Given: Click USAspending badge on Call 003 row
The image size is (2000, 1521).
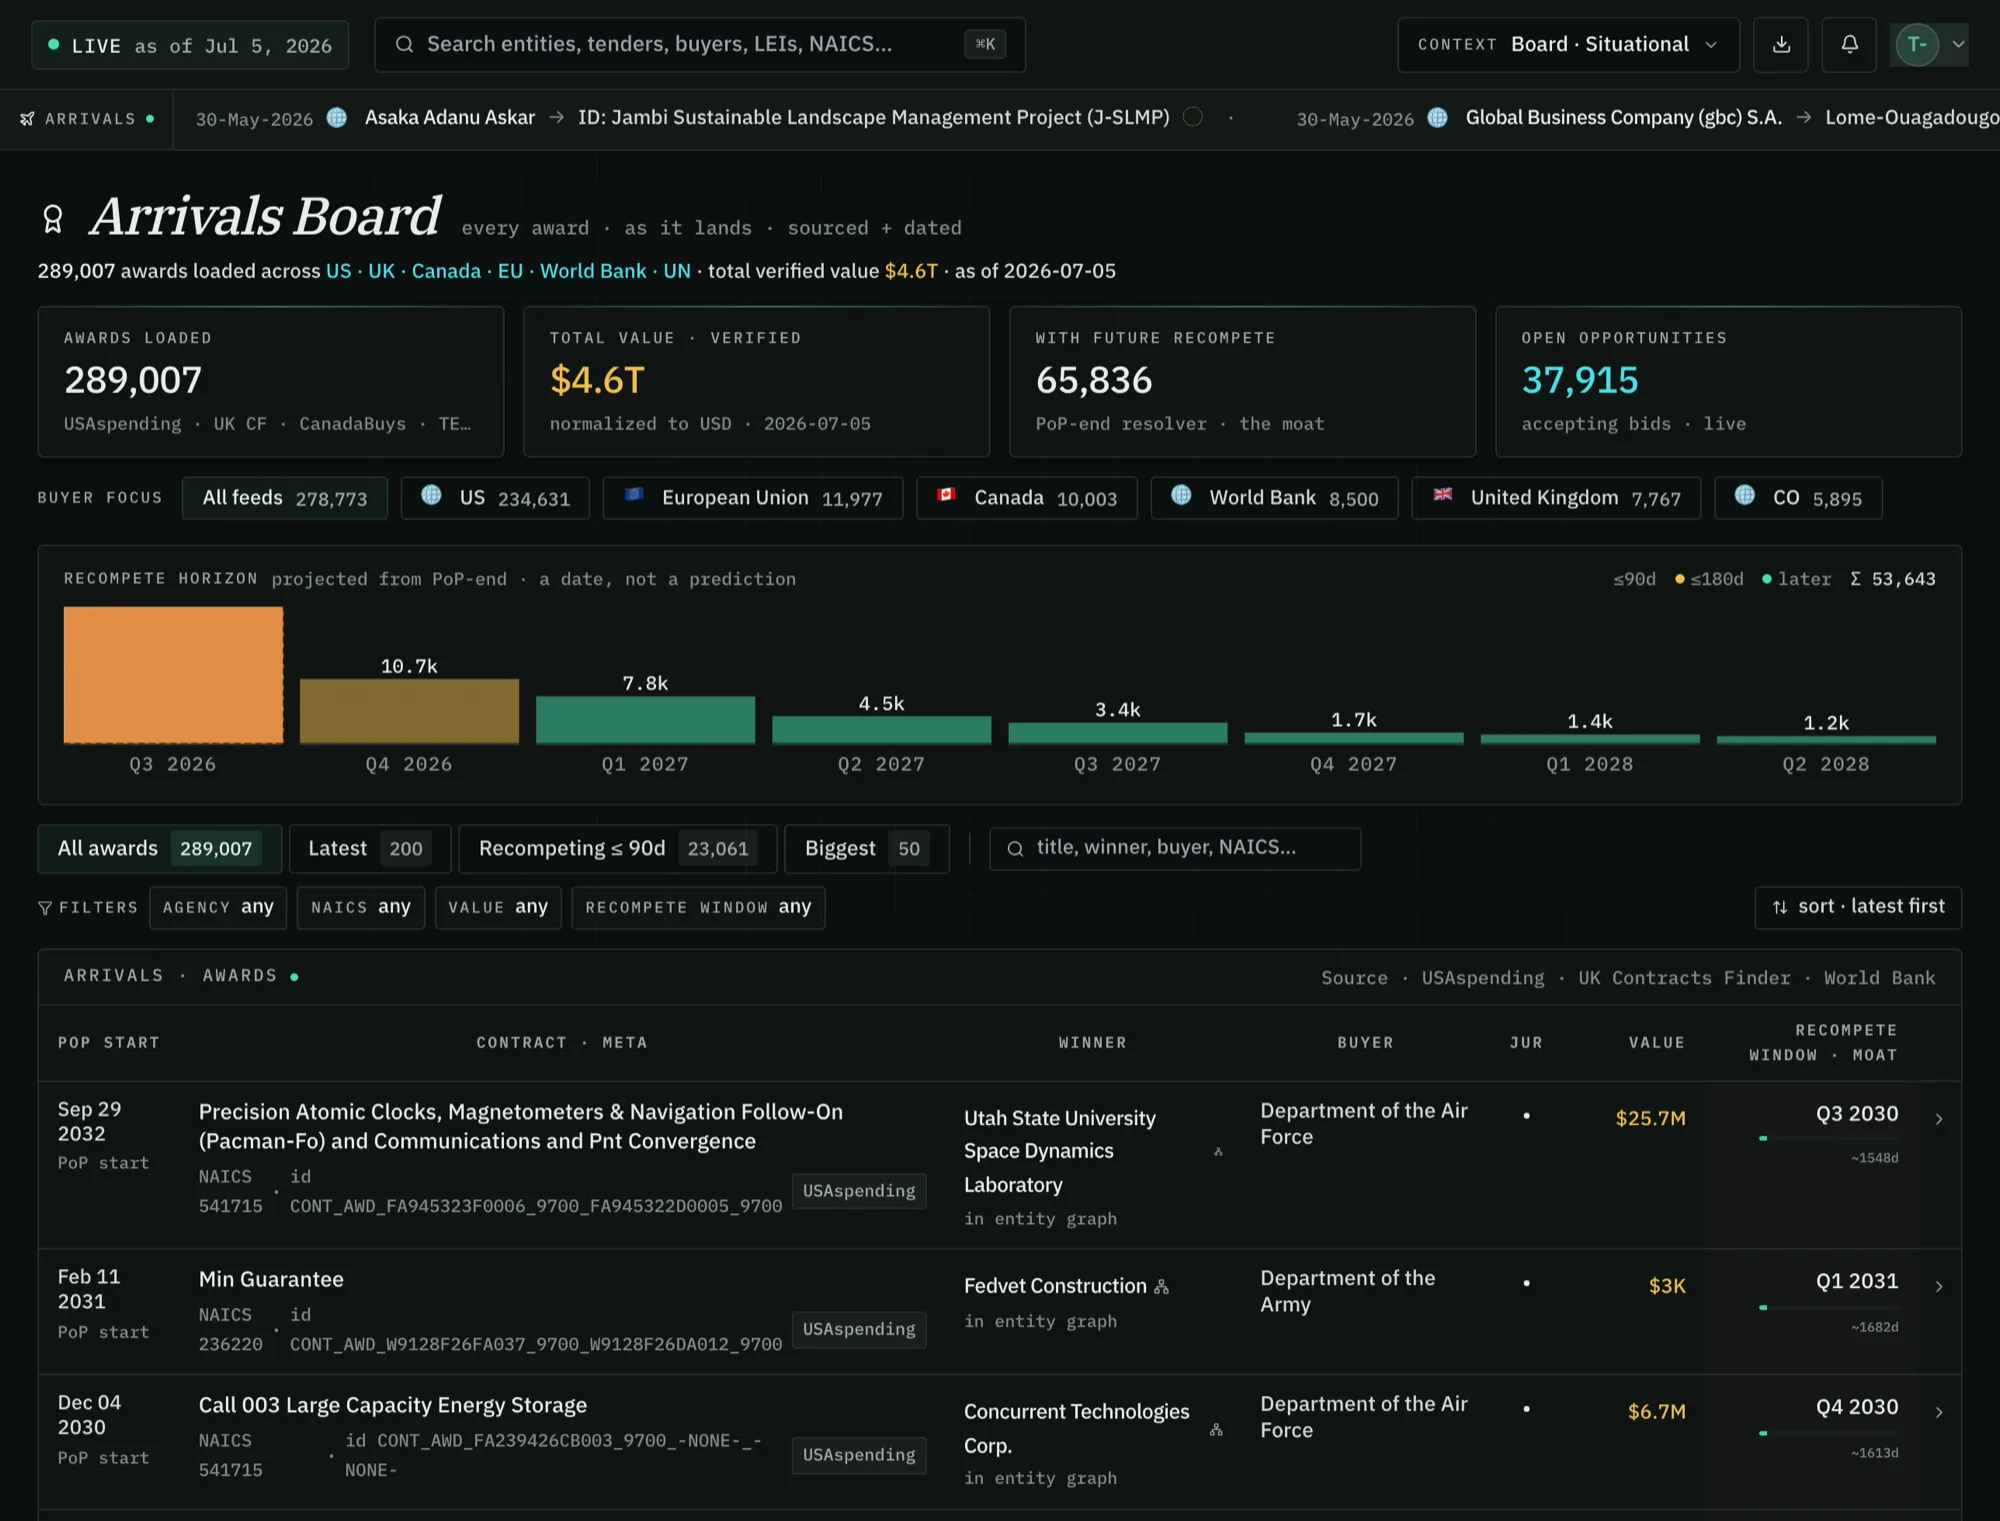Looking at the screenshot, I should click(859, 1455).
